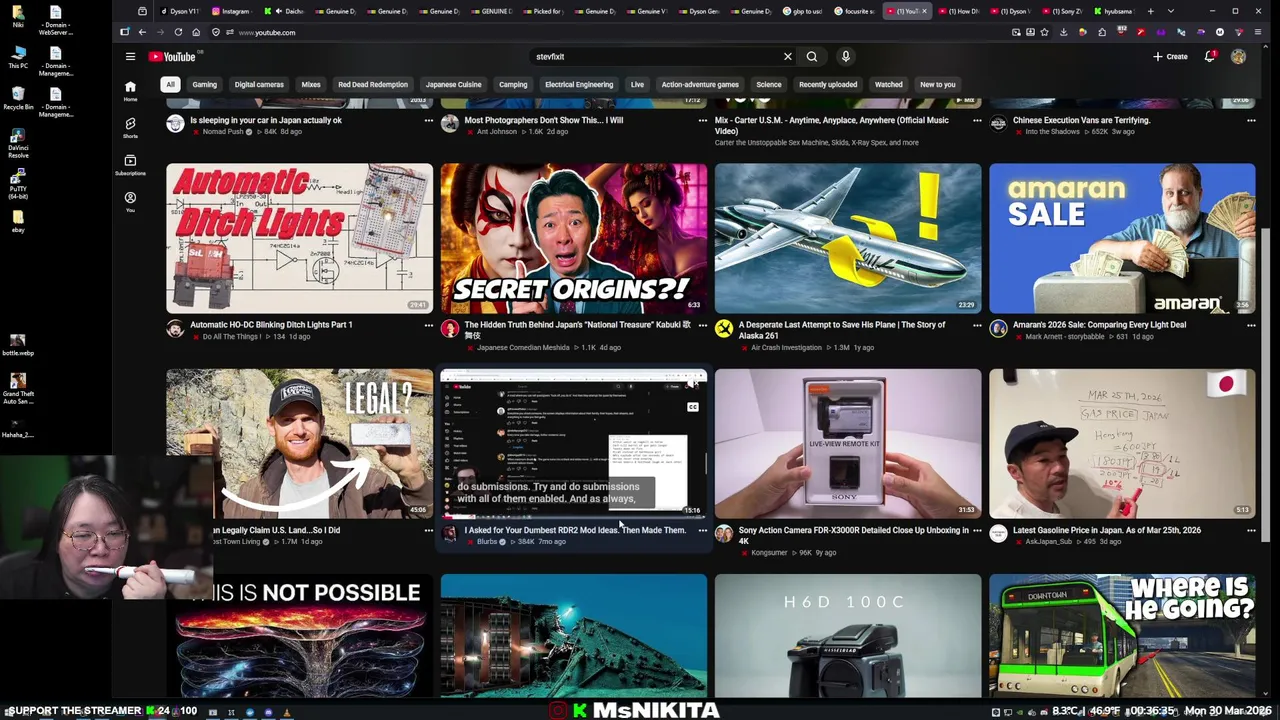Open Automatic HO-DC Blinking Ditch Lights title
This screenshot has height=720, width=1280.
point(271,325)
